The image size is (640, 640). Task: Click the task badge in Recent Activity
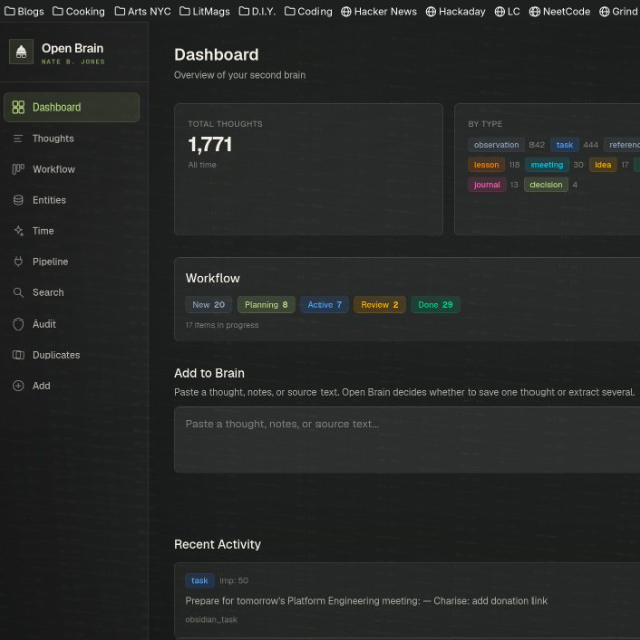pyautogui.click(x=200, y=581)
